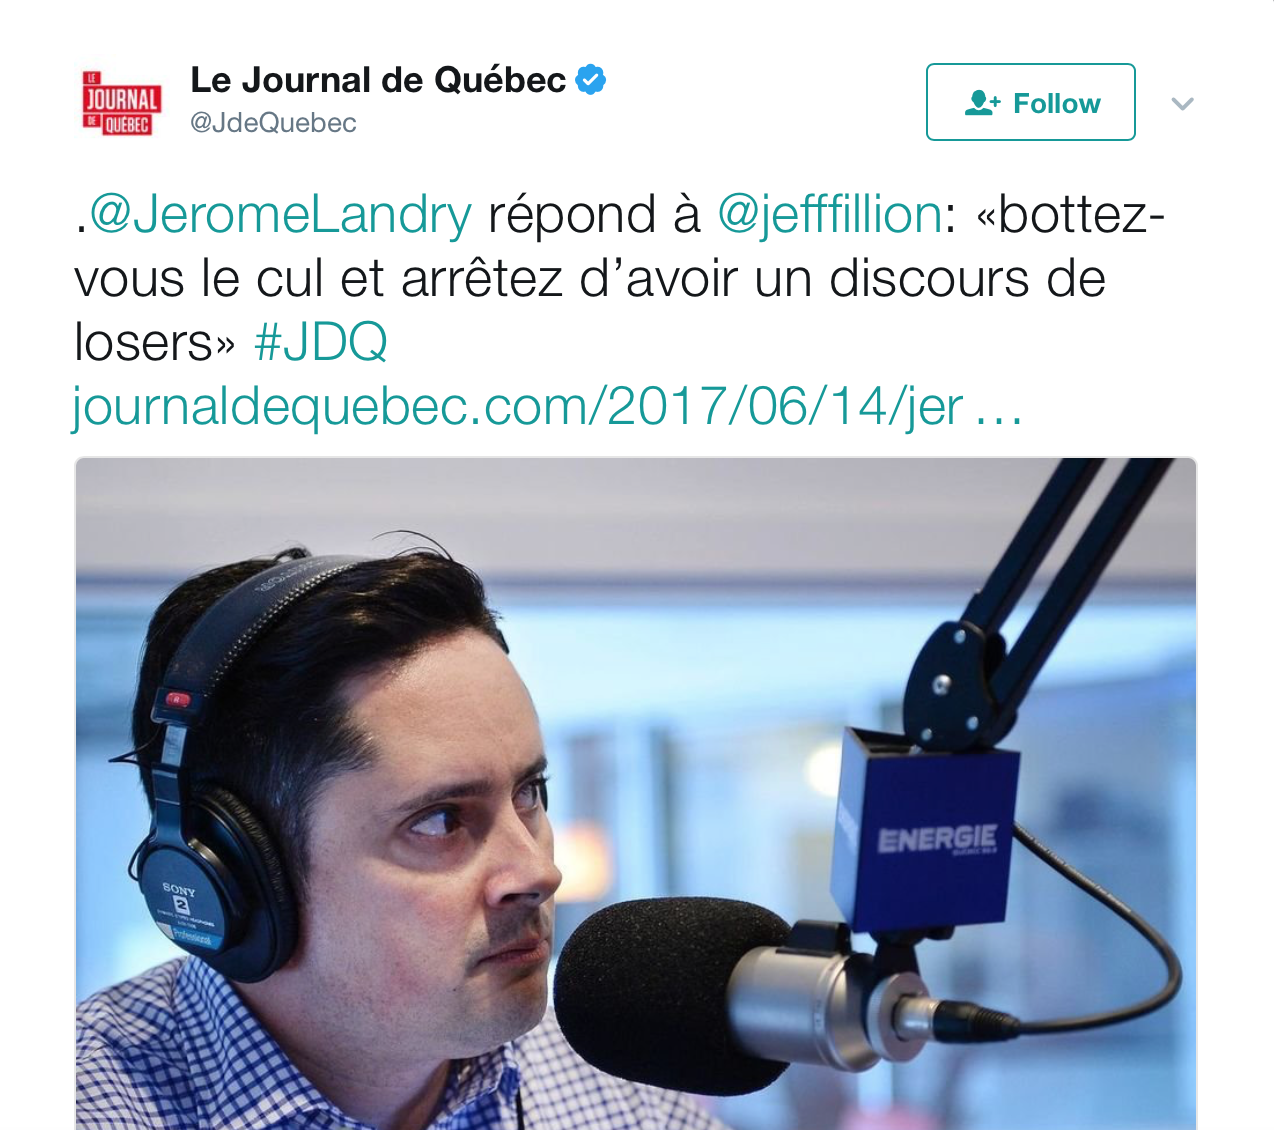Open the #JDQ hashtag
1274x1130 pixels.
tap(321, 343)
